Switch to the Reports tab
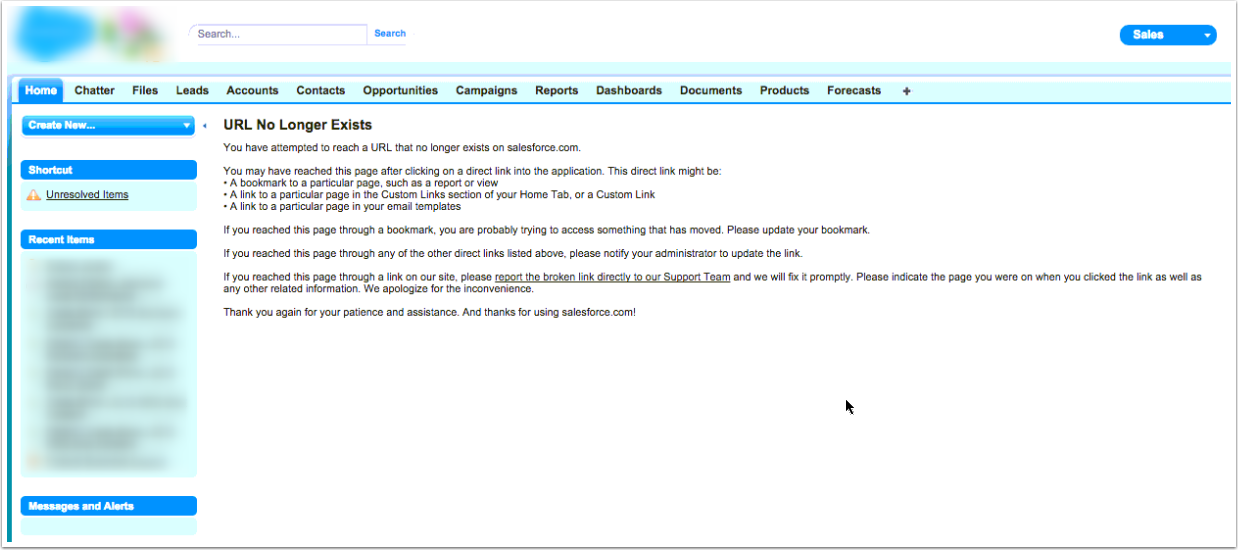 (x=556, y=90)
